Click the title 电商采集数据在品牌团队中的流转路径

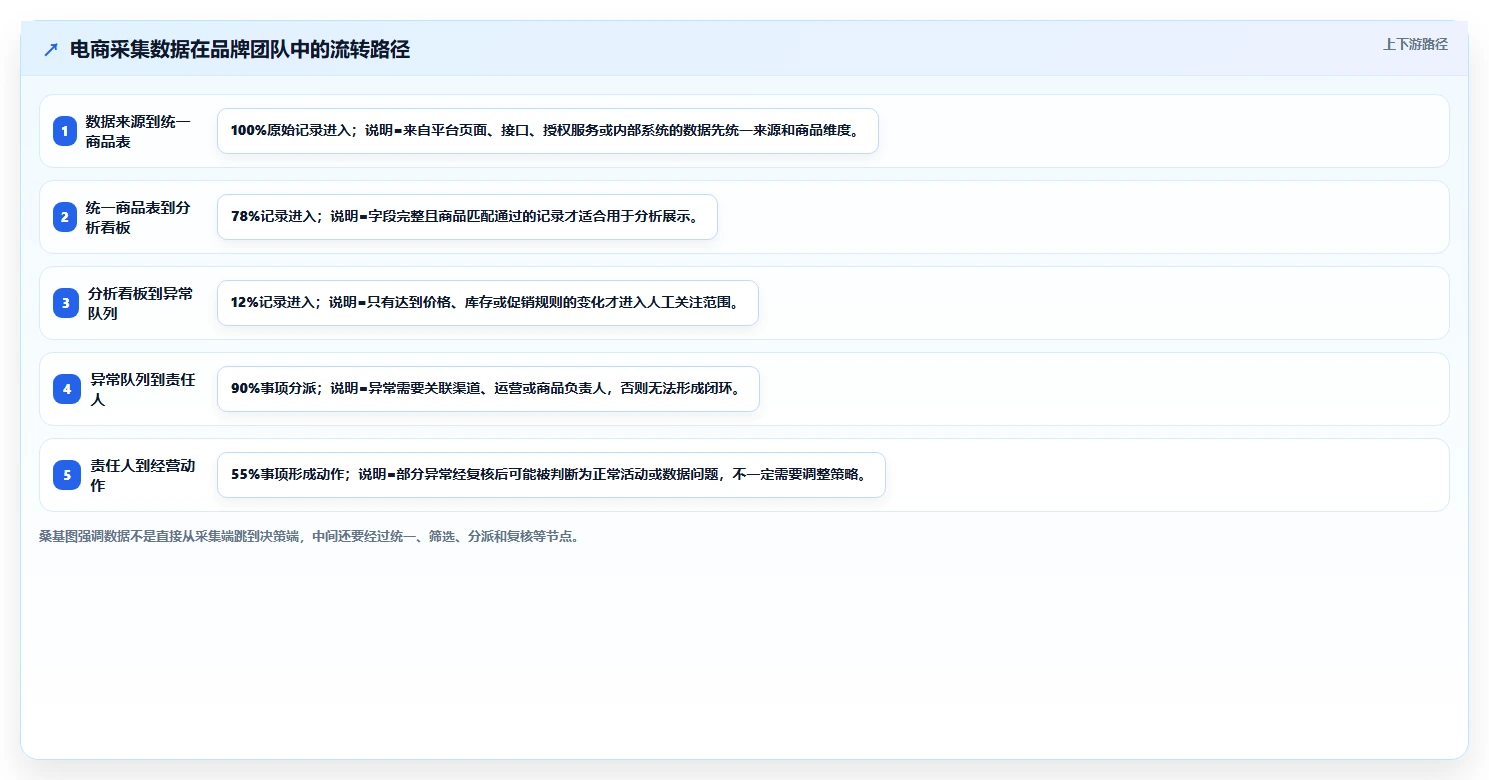[x=240, y=50]
